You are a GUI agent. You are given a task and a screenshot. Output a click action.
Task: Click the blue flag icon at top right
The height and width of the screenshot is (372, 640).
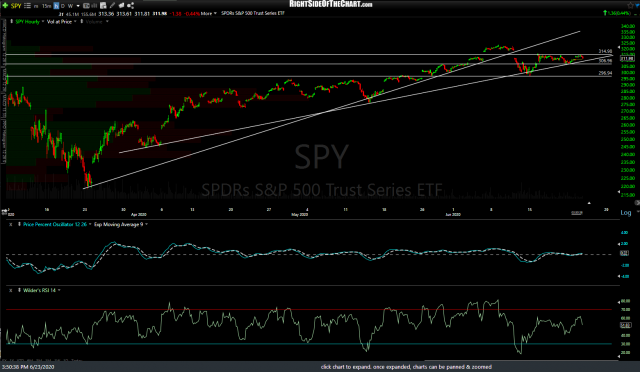[x=637, y=5]
